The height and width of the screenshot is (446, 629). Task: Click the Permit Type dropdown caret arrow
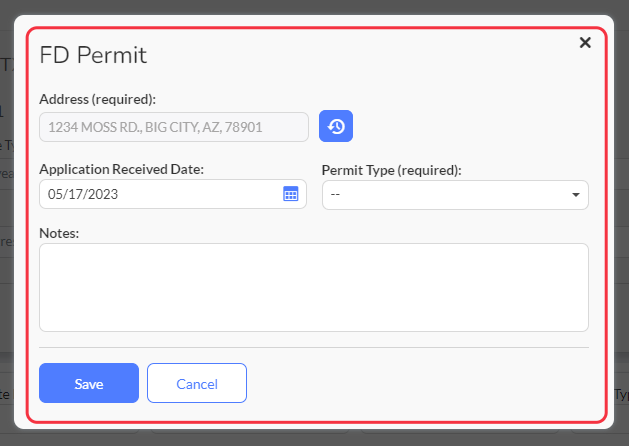[x=576, y=195]
